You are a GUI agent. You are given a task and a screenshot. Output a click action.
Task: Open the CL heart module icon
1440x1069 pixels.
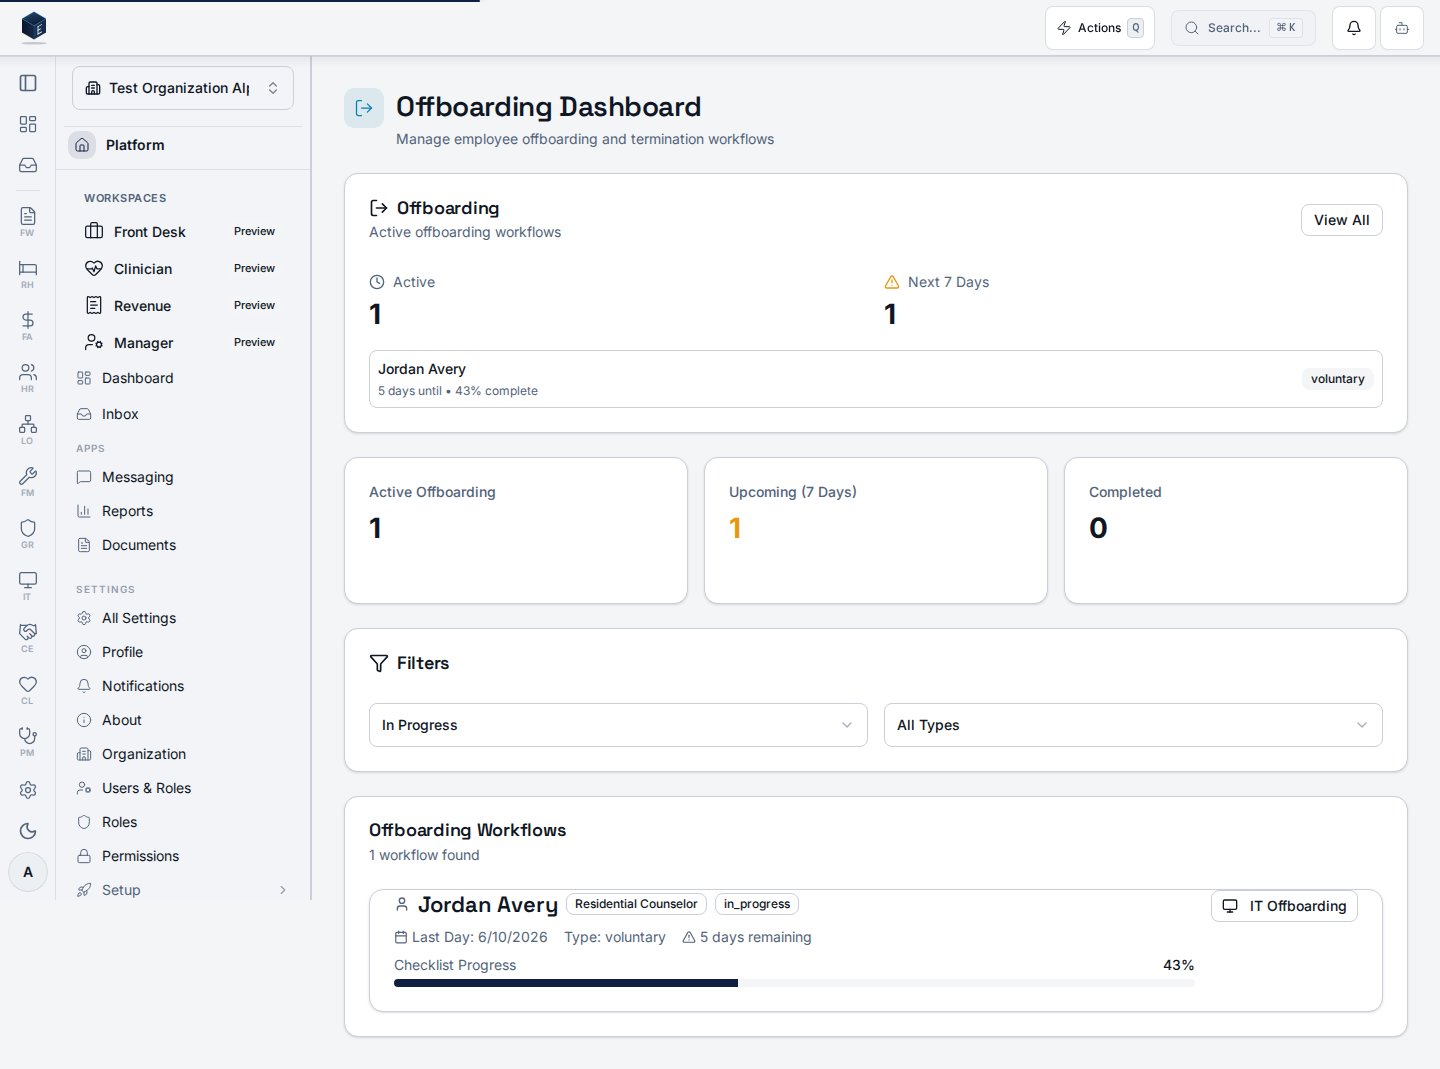28,689
